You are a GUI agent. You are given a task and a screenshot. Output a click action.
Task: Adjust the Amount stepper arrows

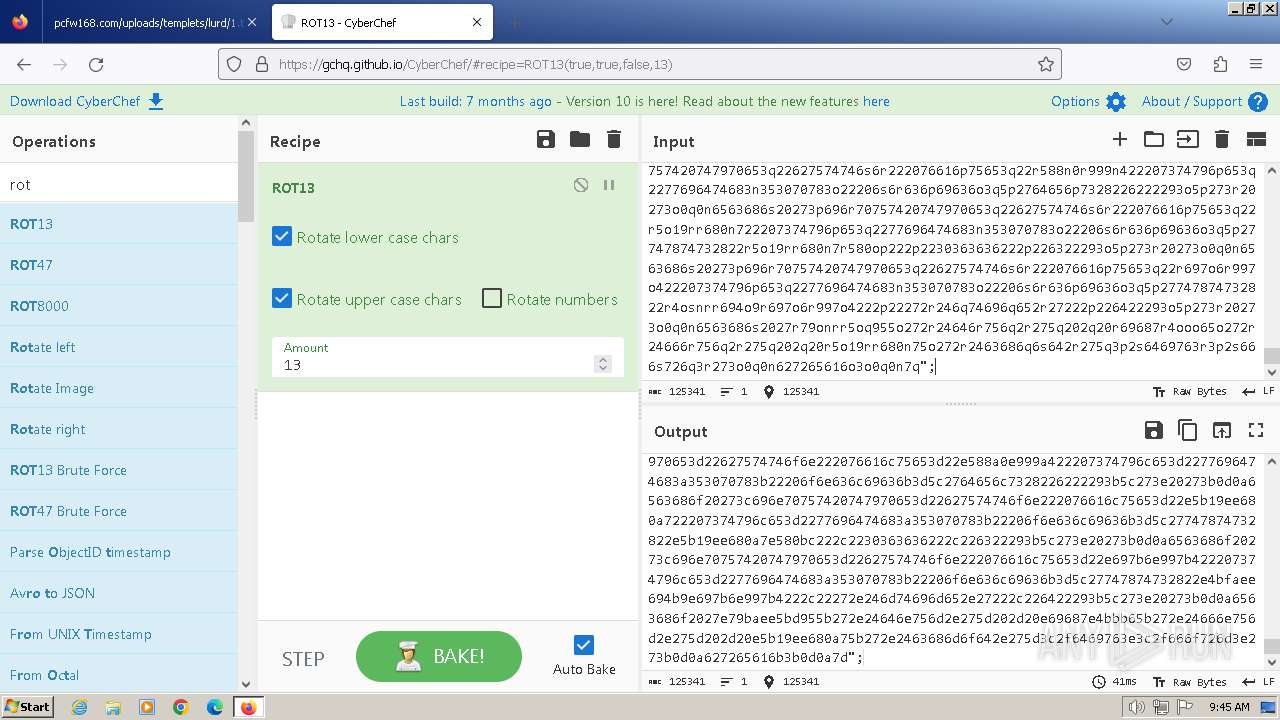602,364
